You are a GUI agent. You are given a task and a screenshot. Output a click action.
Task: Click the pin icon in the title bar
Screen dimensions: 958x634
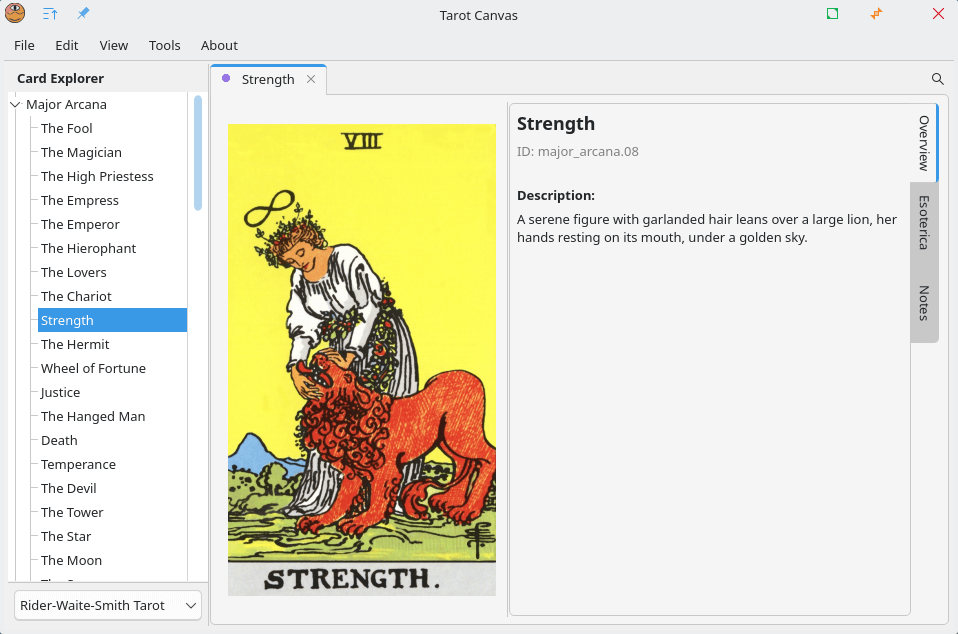click(x=83, y=14)
